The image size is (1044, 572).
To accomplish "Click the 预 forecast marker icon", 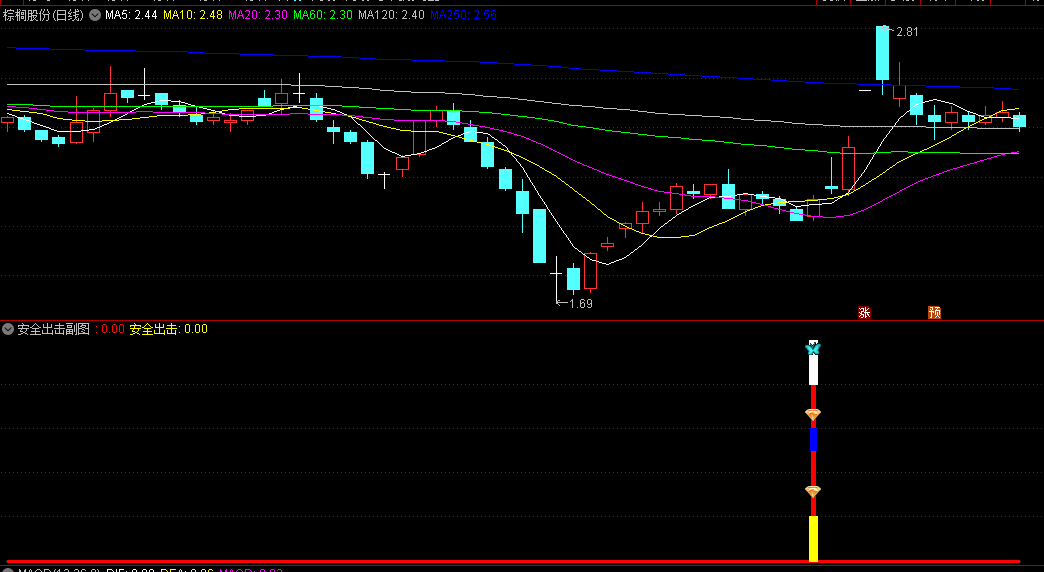I will pos(934,312).
